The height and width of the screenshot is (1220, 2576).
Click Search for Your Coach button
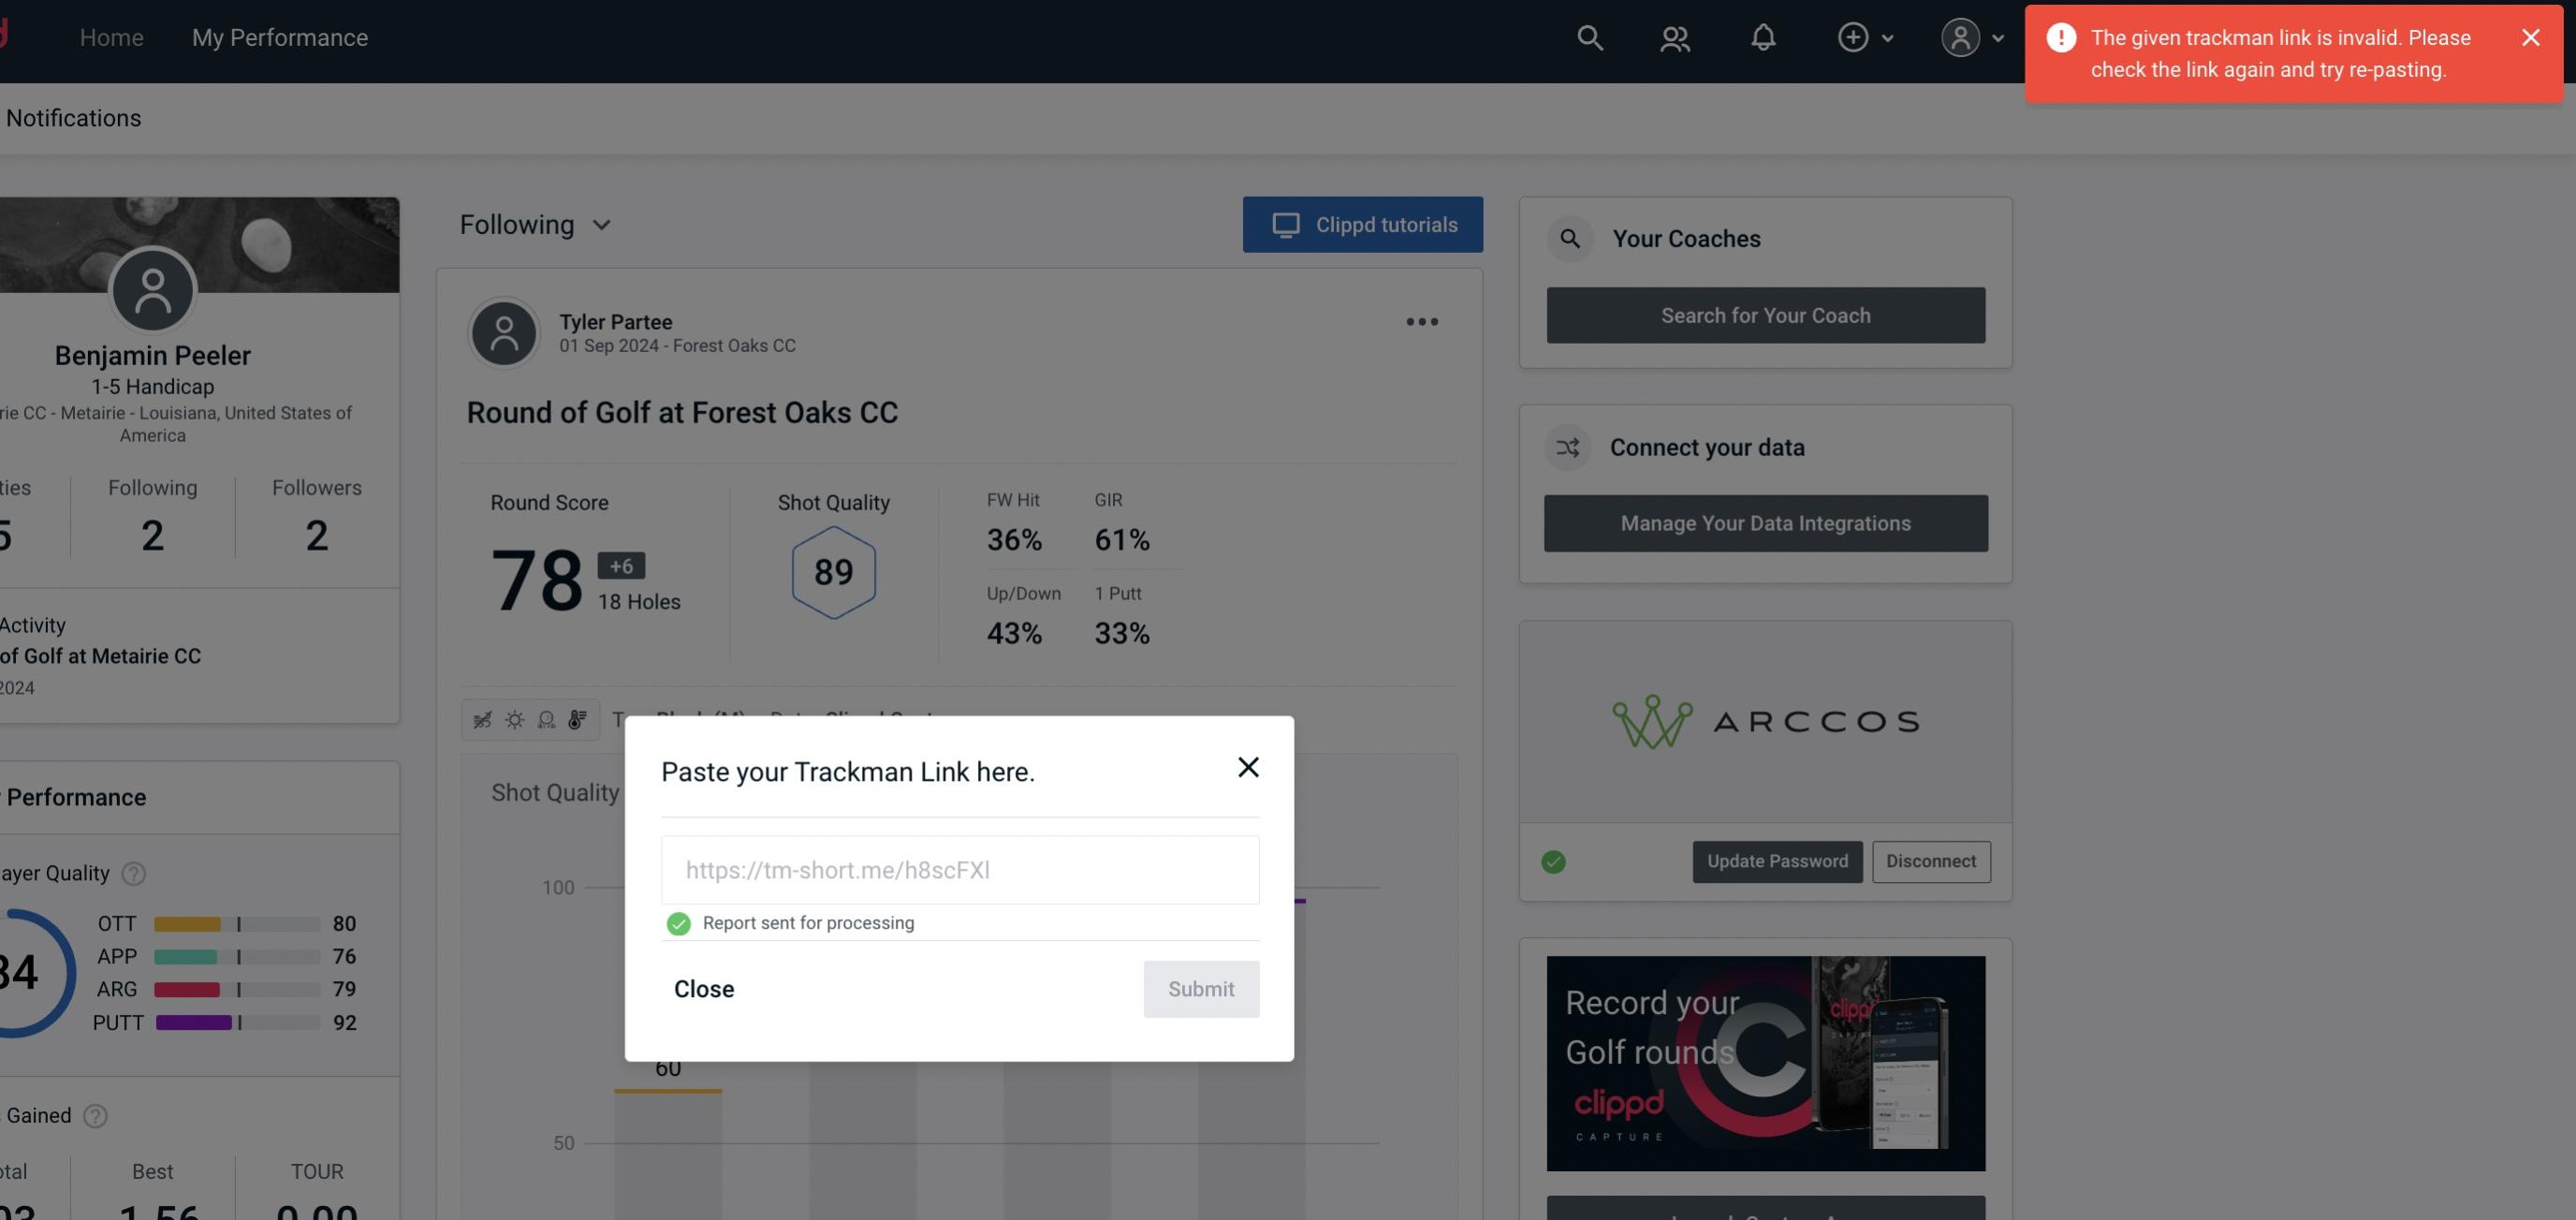click(1766, 314)
